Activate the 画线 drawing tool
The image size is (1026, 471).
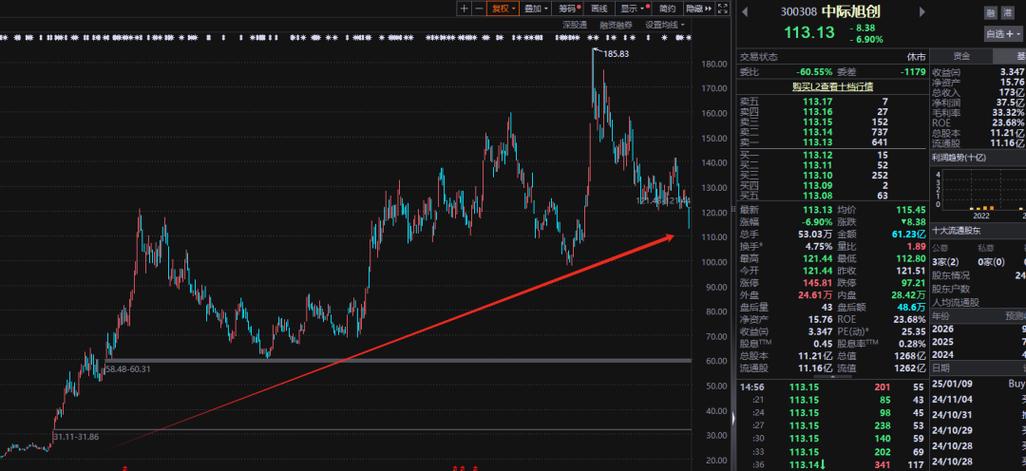click(599, 9)
